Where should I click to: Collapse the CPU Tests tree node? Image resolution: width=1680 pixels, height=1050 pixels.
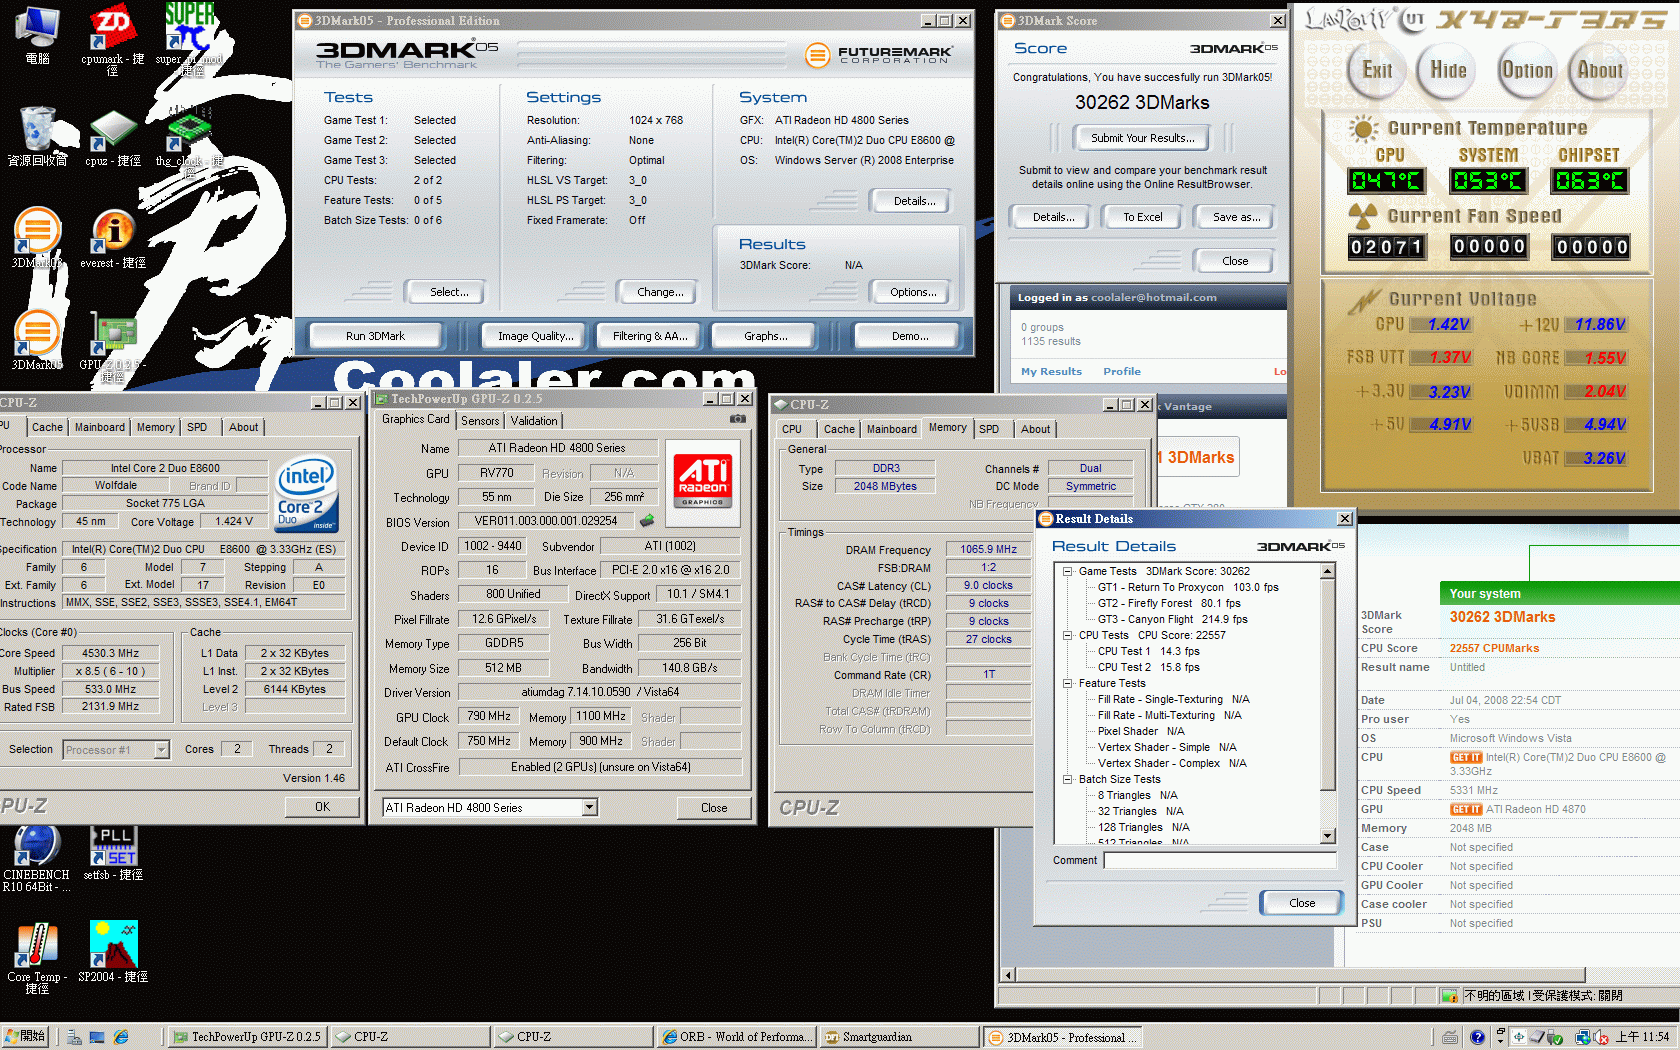point(1067,635)
